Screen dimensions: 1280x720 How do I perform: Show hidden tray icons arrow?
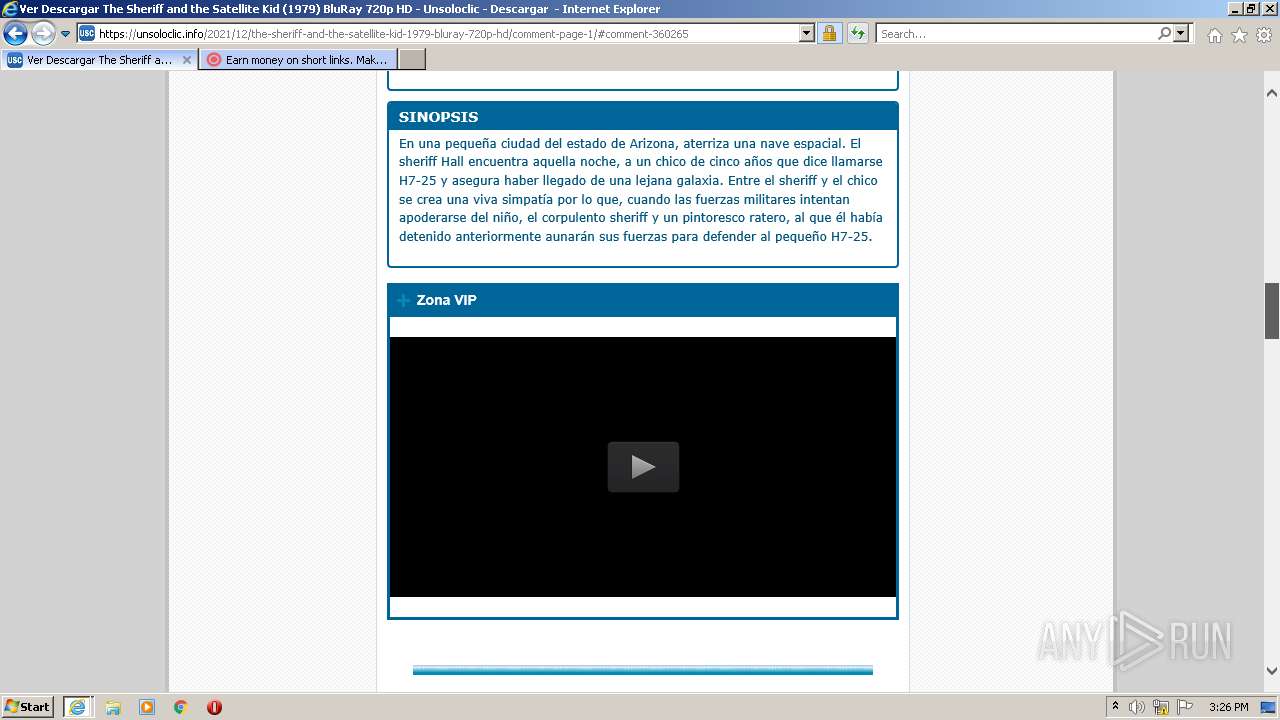pyautogui.click(x=1115, y=707)
